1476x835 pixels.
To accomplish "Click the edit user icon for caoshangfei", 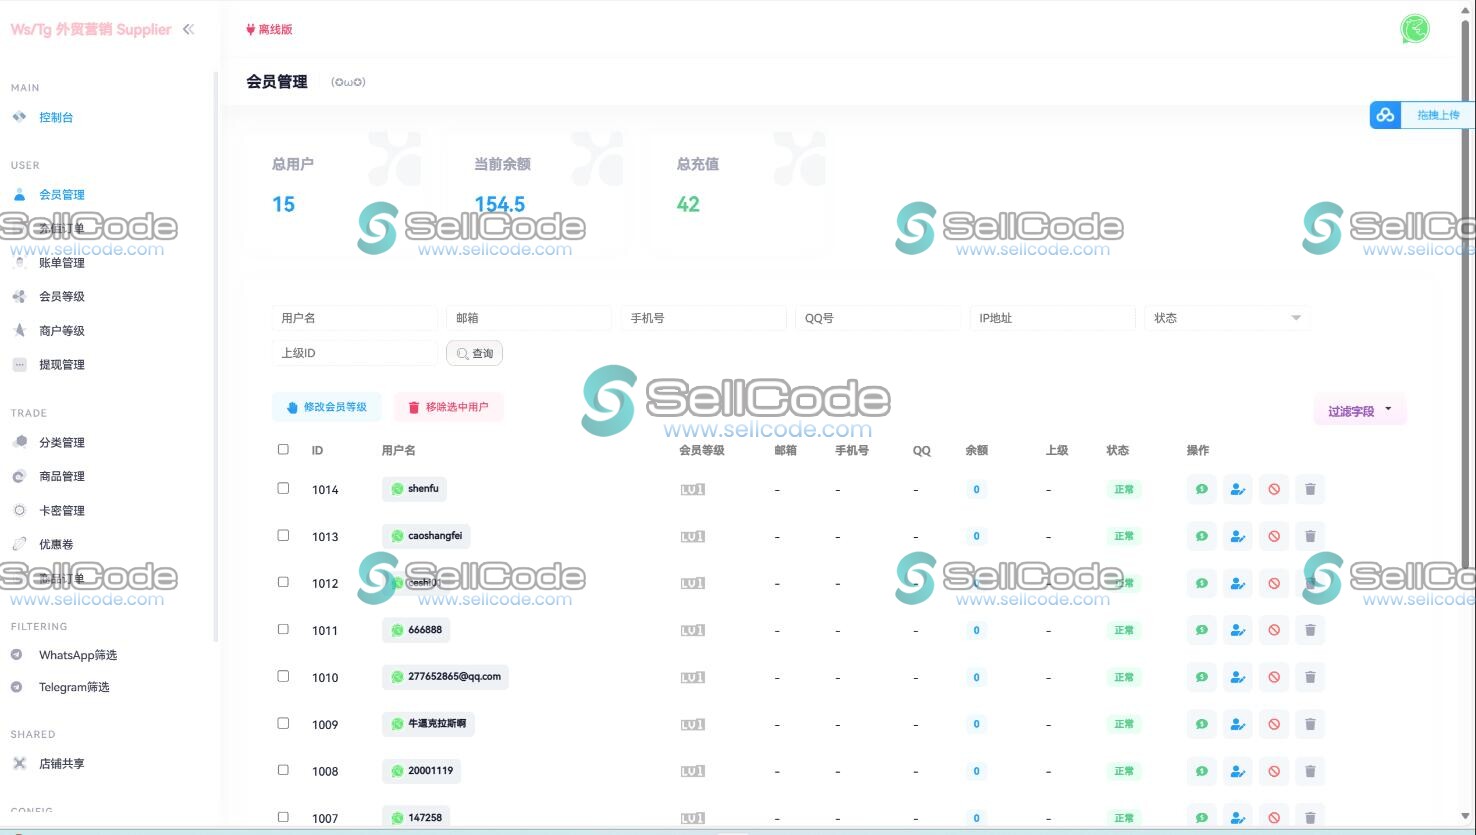I will coord(1237,536).
